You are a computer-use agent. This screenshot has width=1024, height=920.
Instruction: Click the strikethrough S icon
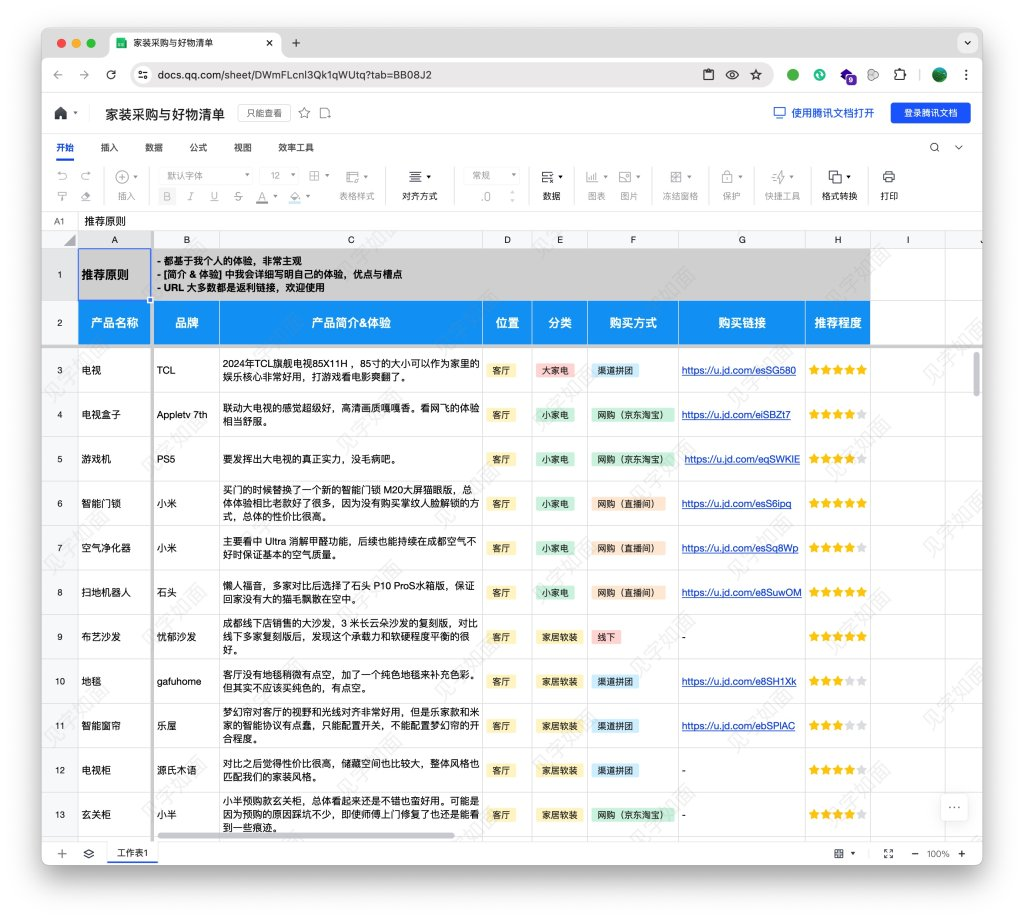tap(238, 196)
